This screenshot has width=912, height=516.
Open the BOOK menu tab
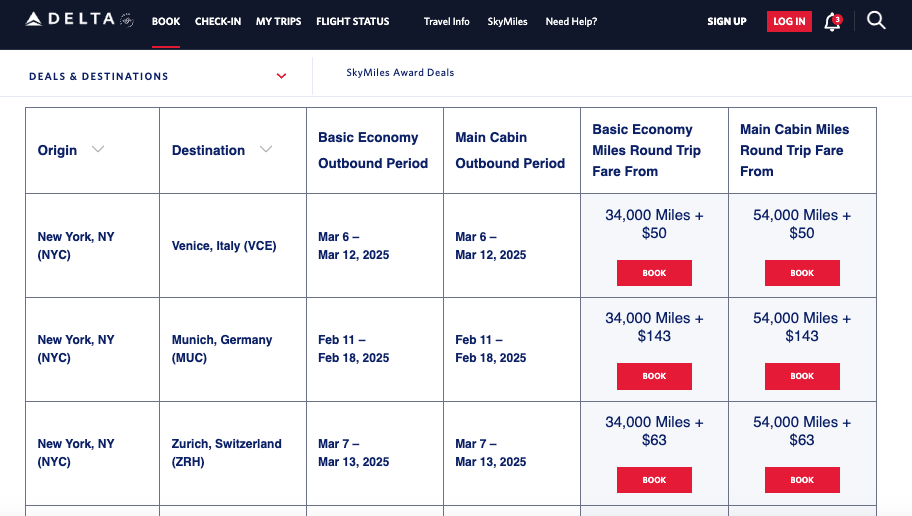[166, 22]
